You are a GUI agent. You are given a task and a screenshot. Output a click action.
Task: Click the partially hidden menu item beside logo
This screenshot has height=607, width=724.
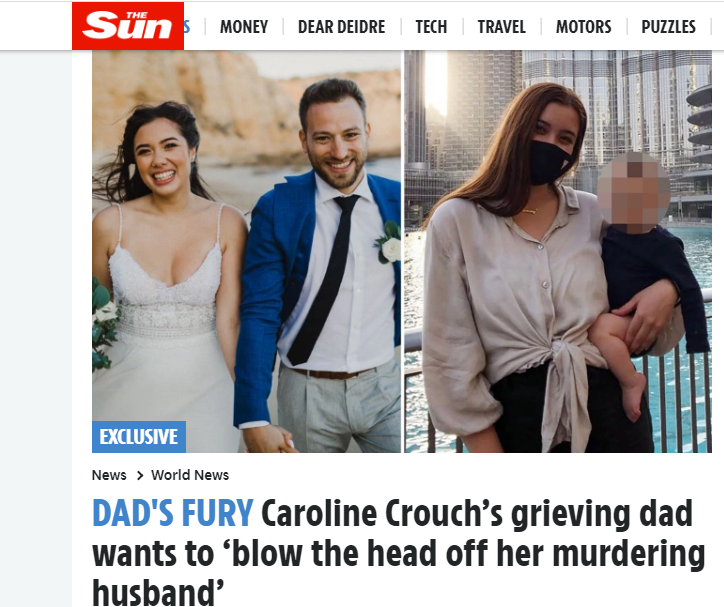(187, 27)
